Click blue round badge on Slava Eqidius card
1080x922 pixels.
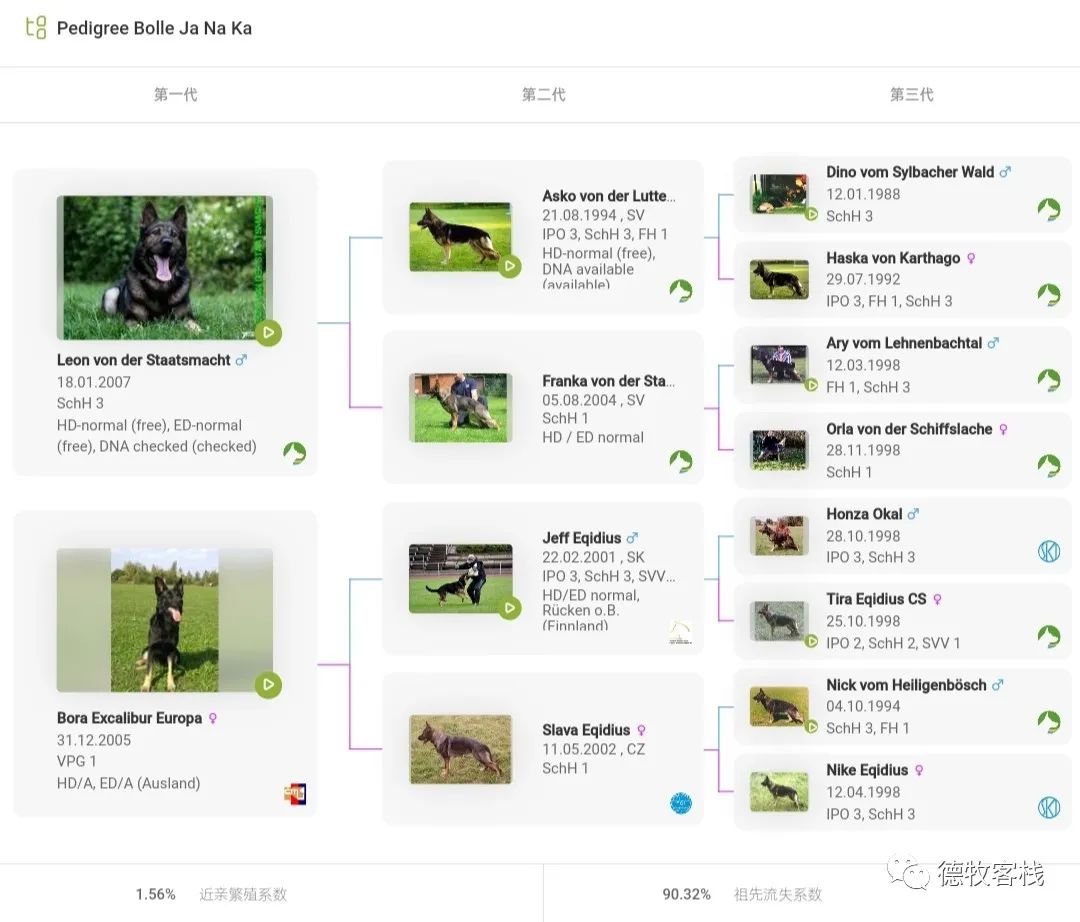click(681, 803)
